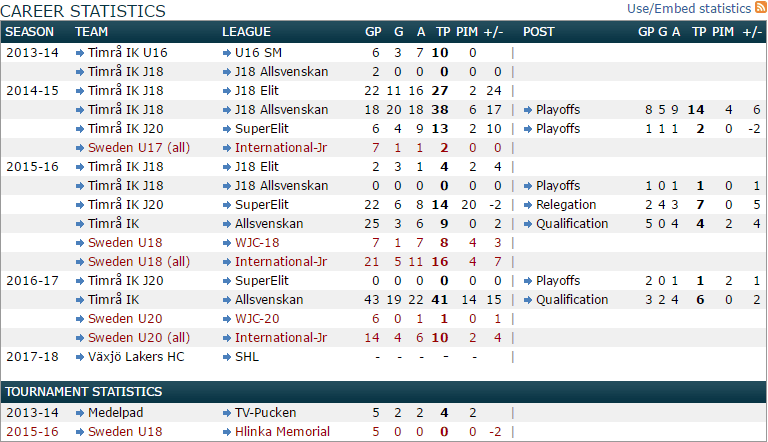Click arrow icon before Timrå IK U16
The image size is (768, 442).
(x=80, y=52)
